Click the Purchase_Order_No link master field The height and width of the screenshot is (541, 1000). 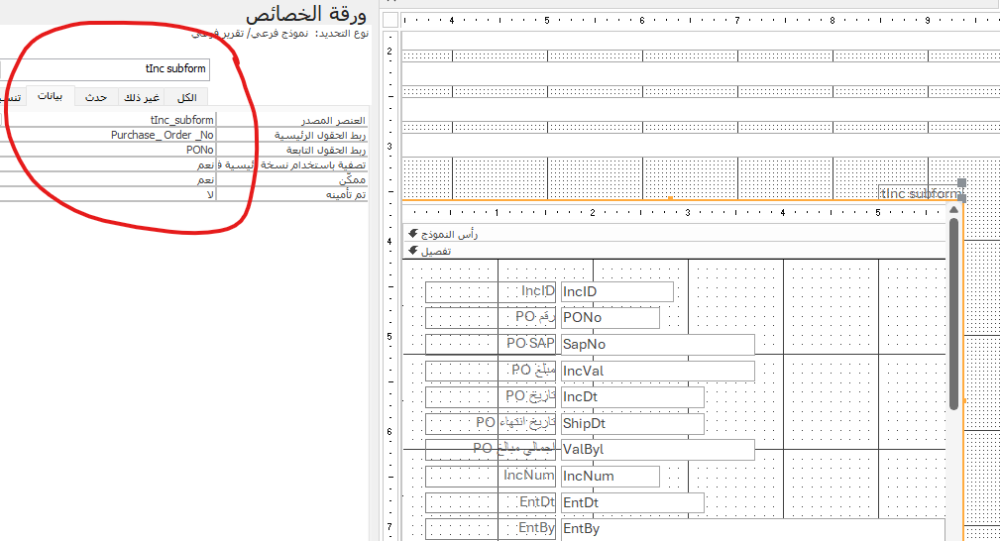[x=110, y=134]
